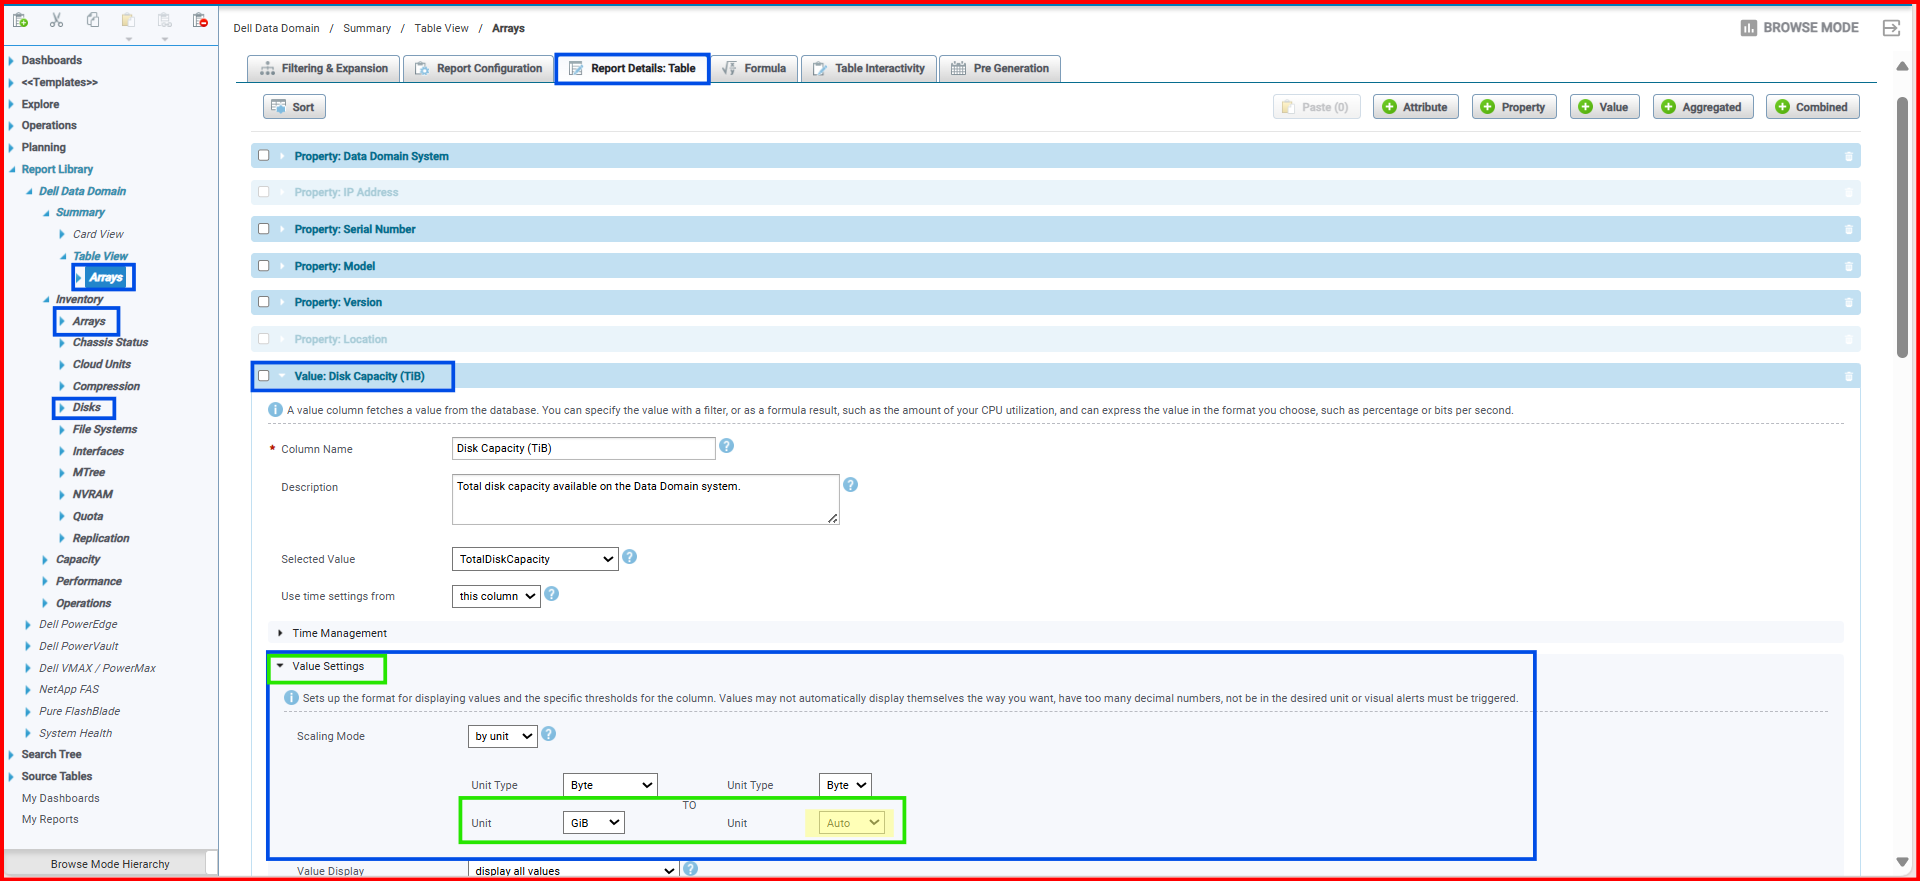Viewport: 1920px width, 881px height.
Task: Delete the Data Domain System row via trash icon
Action: tap(1848, 156)
